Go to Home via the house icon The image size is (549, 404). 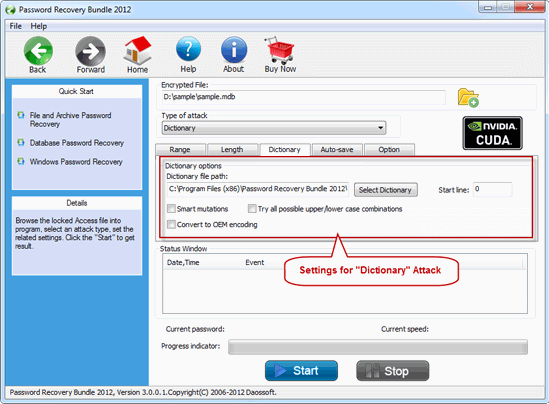coord(137,50)
